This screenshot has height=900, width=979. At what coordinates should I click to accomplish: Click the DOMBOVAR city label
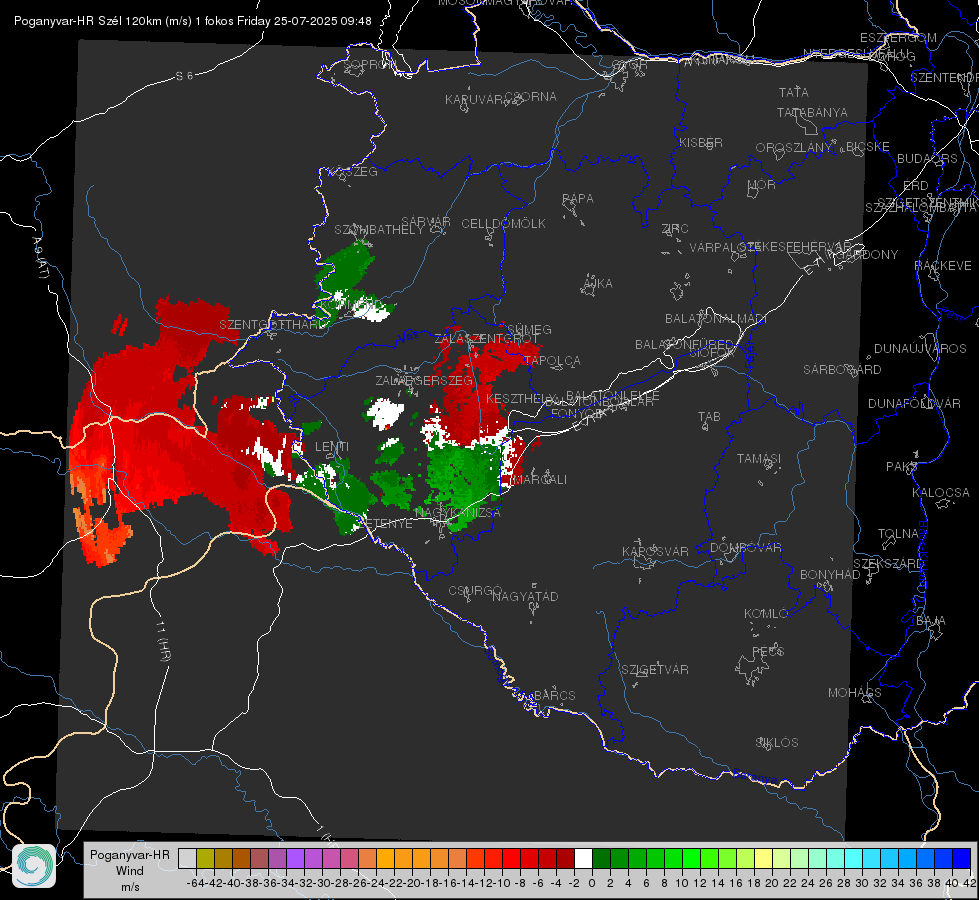point(746,548)
